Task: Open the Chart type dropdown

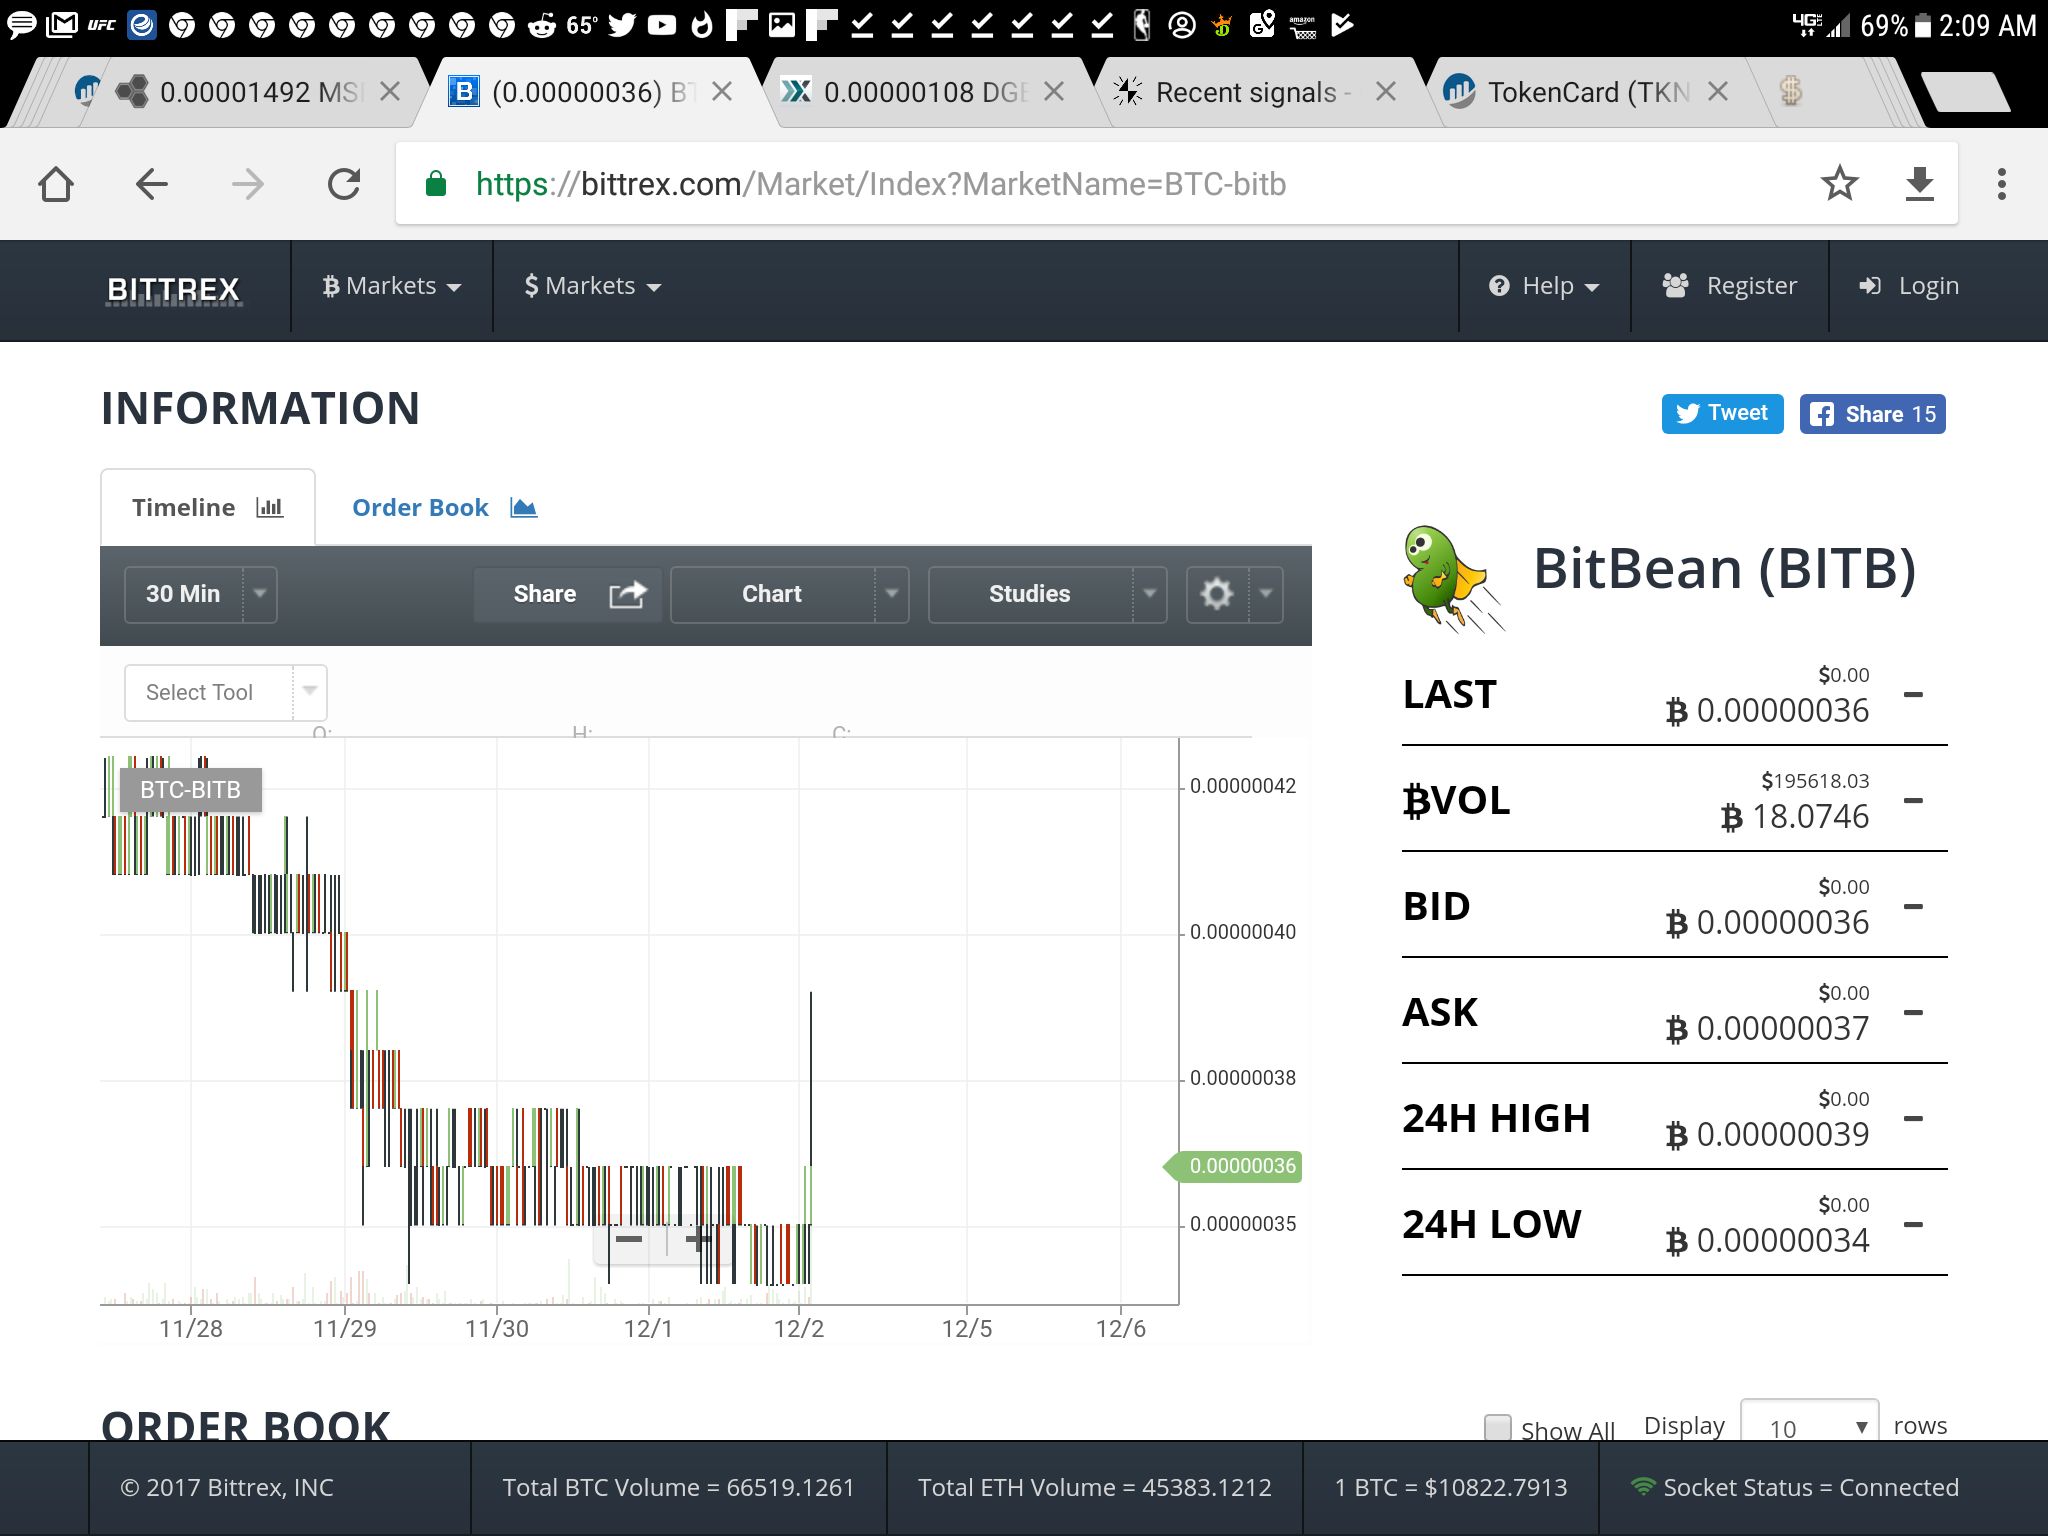Action: (789, 594)
